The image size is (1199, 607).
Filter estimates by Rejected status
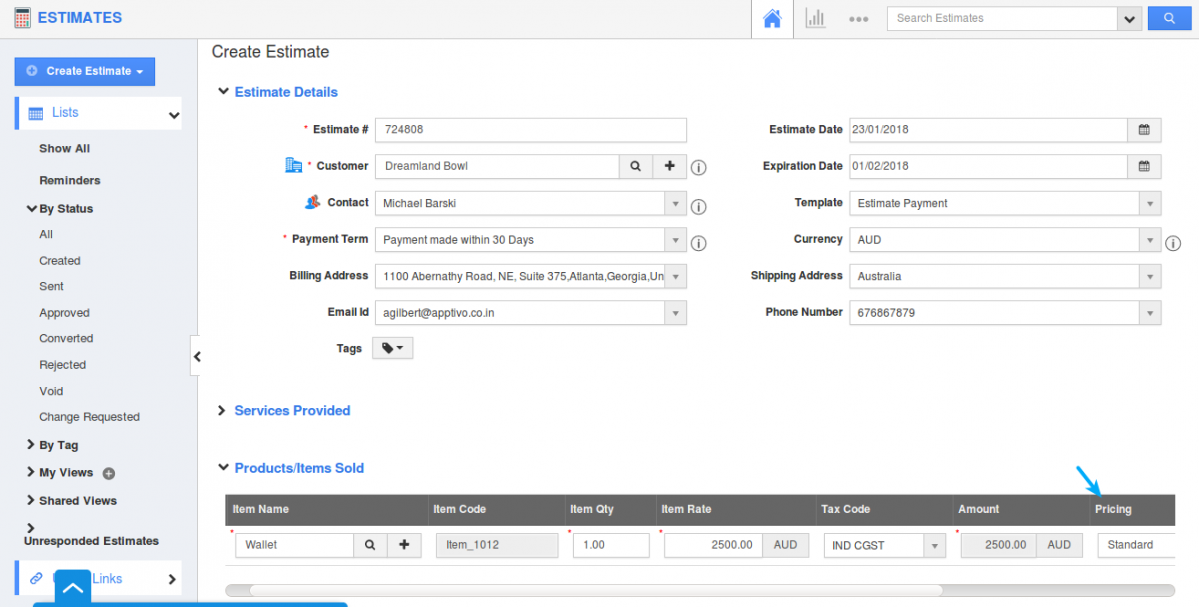[63, 365]
